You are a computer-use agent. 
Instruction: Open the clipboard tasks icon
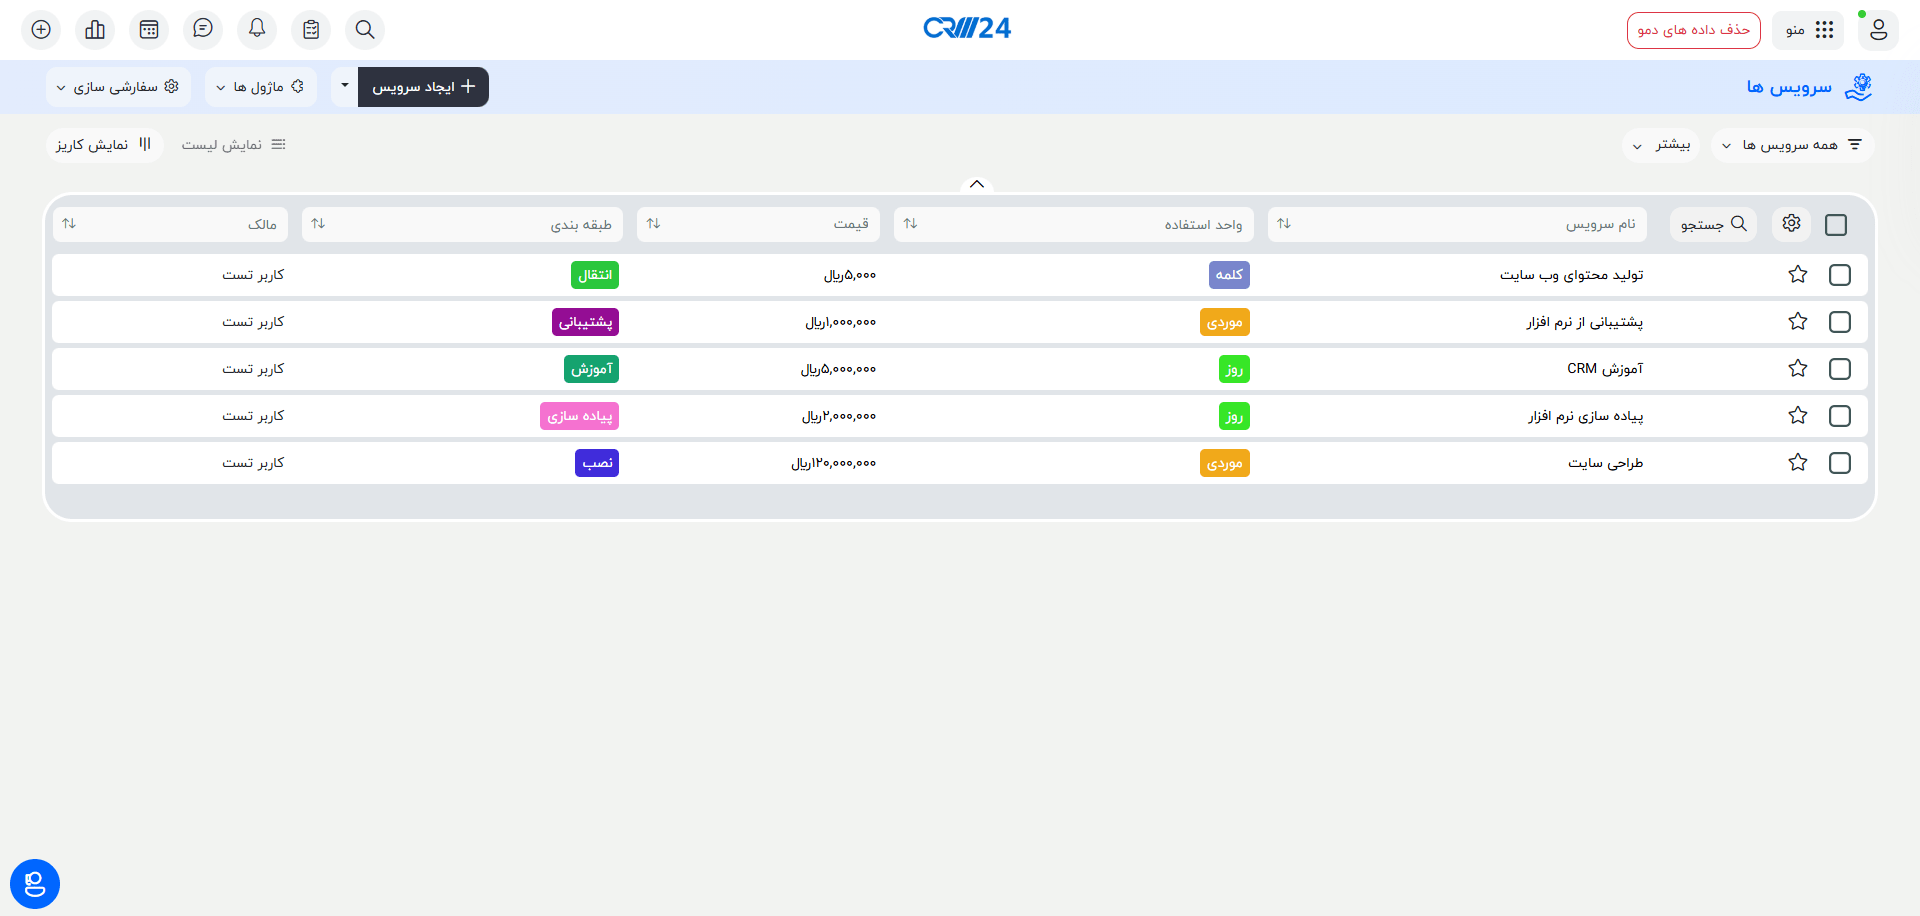[311, 30]
